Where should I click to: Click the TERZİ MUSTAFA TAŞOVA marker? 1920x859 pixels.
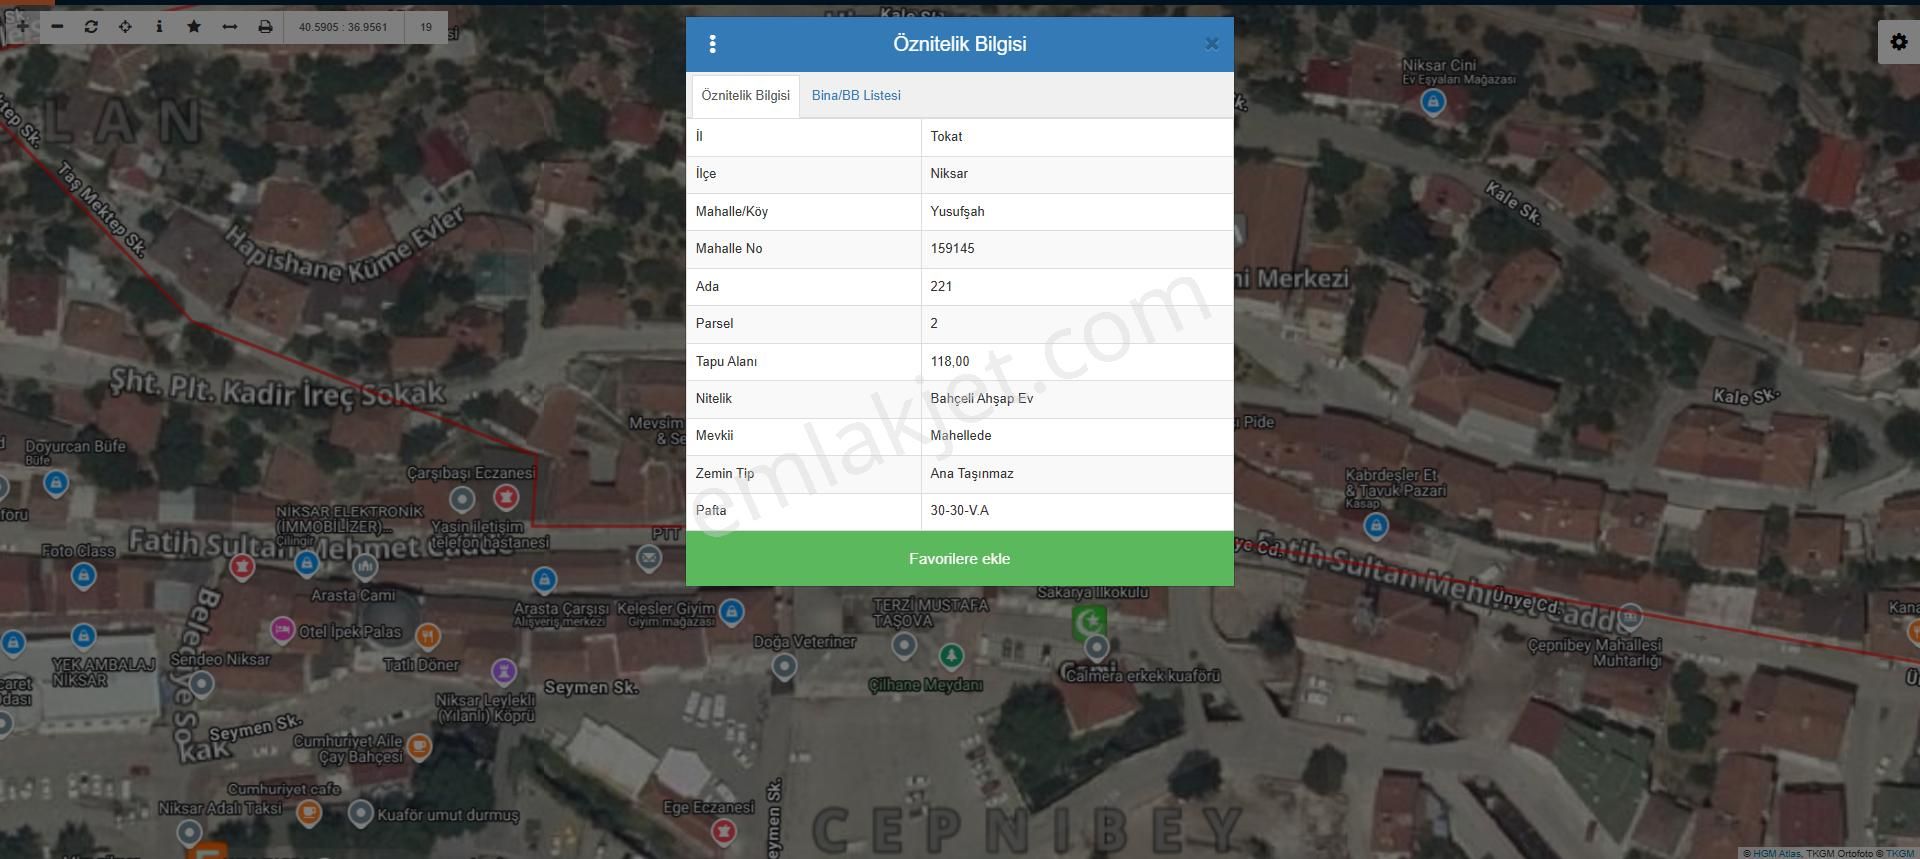tap(904, 645)
